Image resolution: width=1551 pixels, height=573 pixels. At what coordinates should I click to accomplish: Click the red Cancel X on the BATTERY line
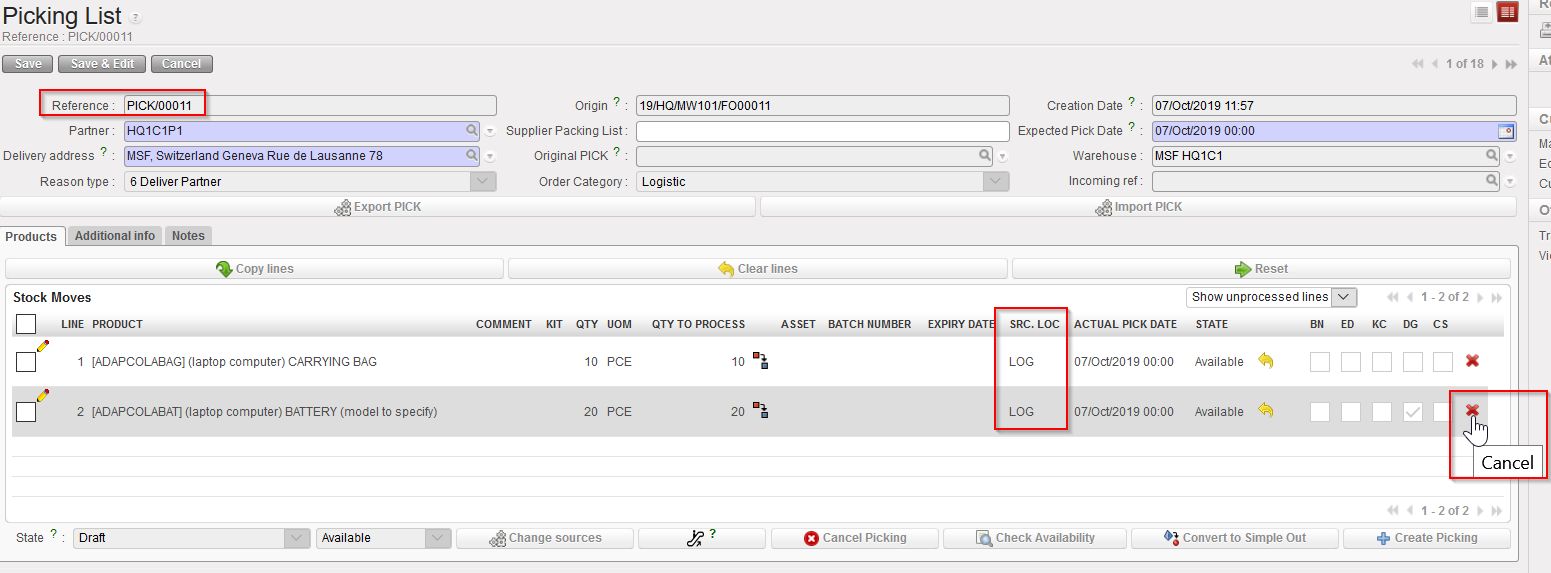[x=1472, y=411]
